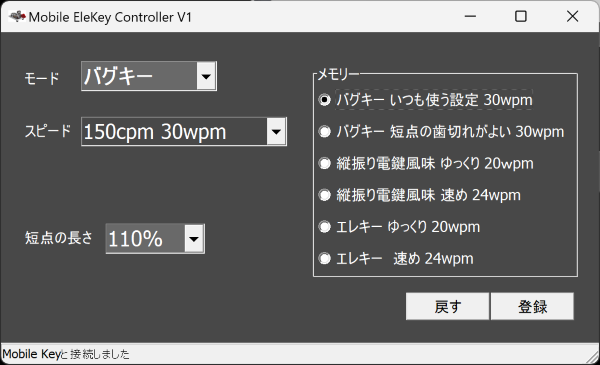Select memory バグキー 短点の歯切れがよい 30wpm
Screen dimensions: 600x365
pos(442,132)
